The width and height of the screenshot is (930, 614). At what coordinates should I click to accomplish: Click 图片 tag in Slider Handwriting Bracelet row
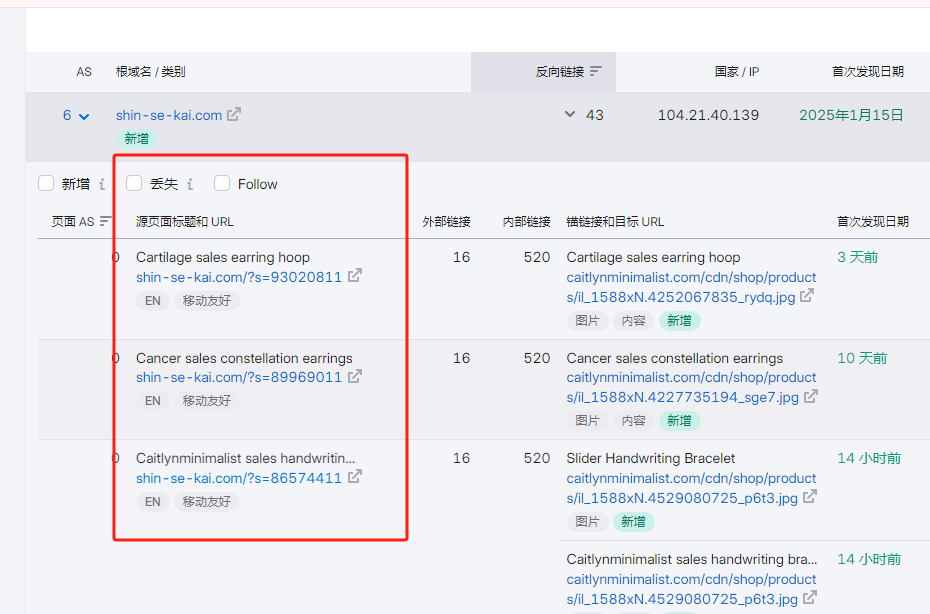pyautogui.click(x=587, y=522)
